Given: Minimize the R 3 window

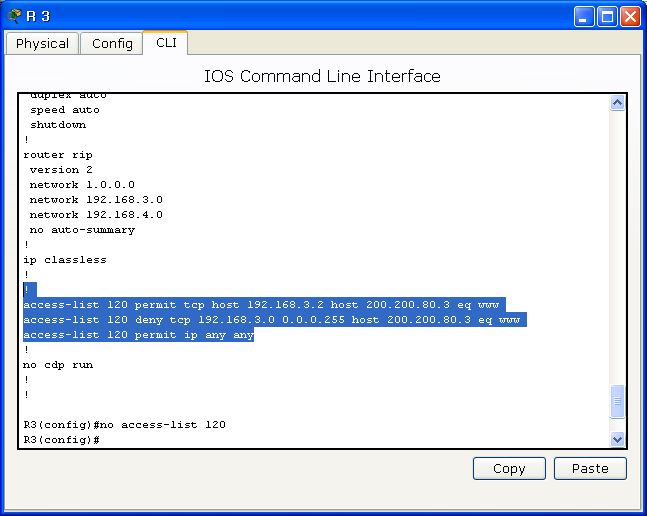Looking at the screenshot, I should click(x=584, y=17).
